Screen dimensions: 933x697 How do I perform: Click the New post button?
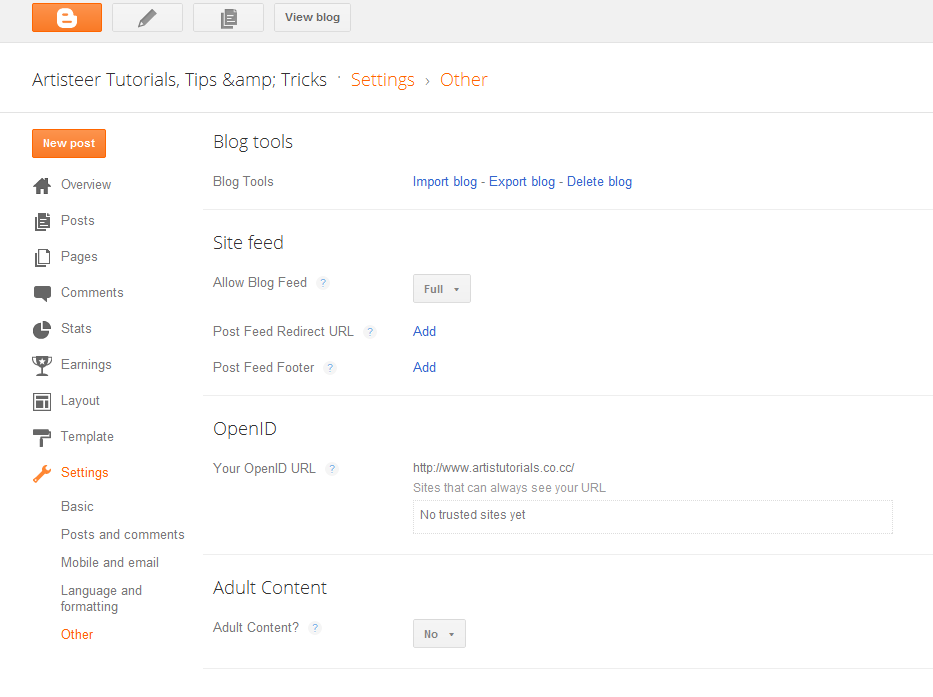(x=69, y=144)
